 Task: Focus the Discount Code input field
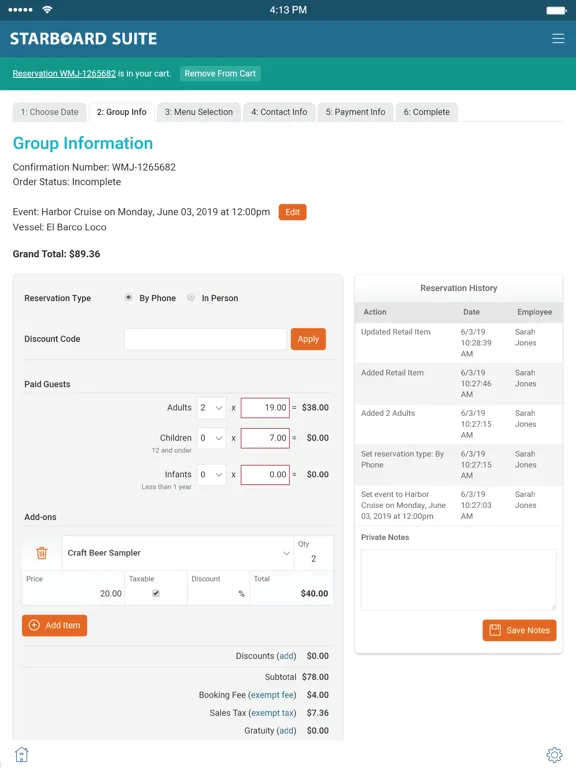point(205,339)
